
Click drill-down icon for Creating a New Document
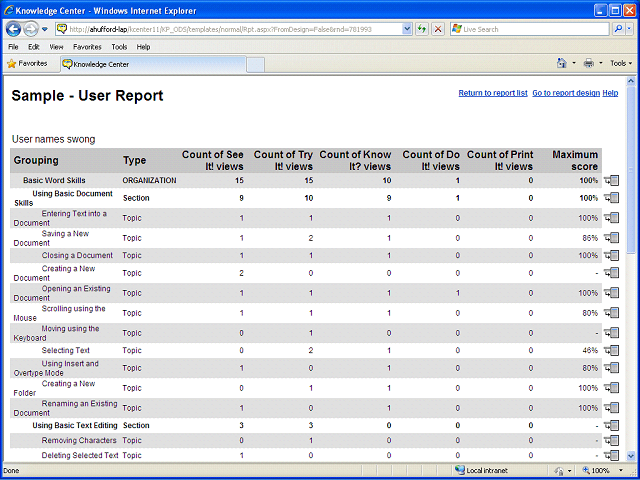click(x=611, y=273)
